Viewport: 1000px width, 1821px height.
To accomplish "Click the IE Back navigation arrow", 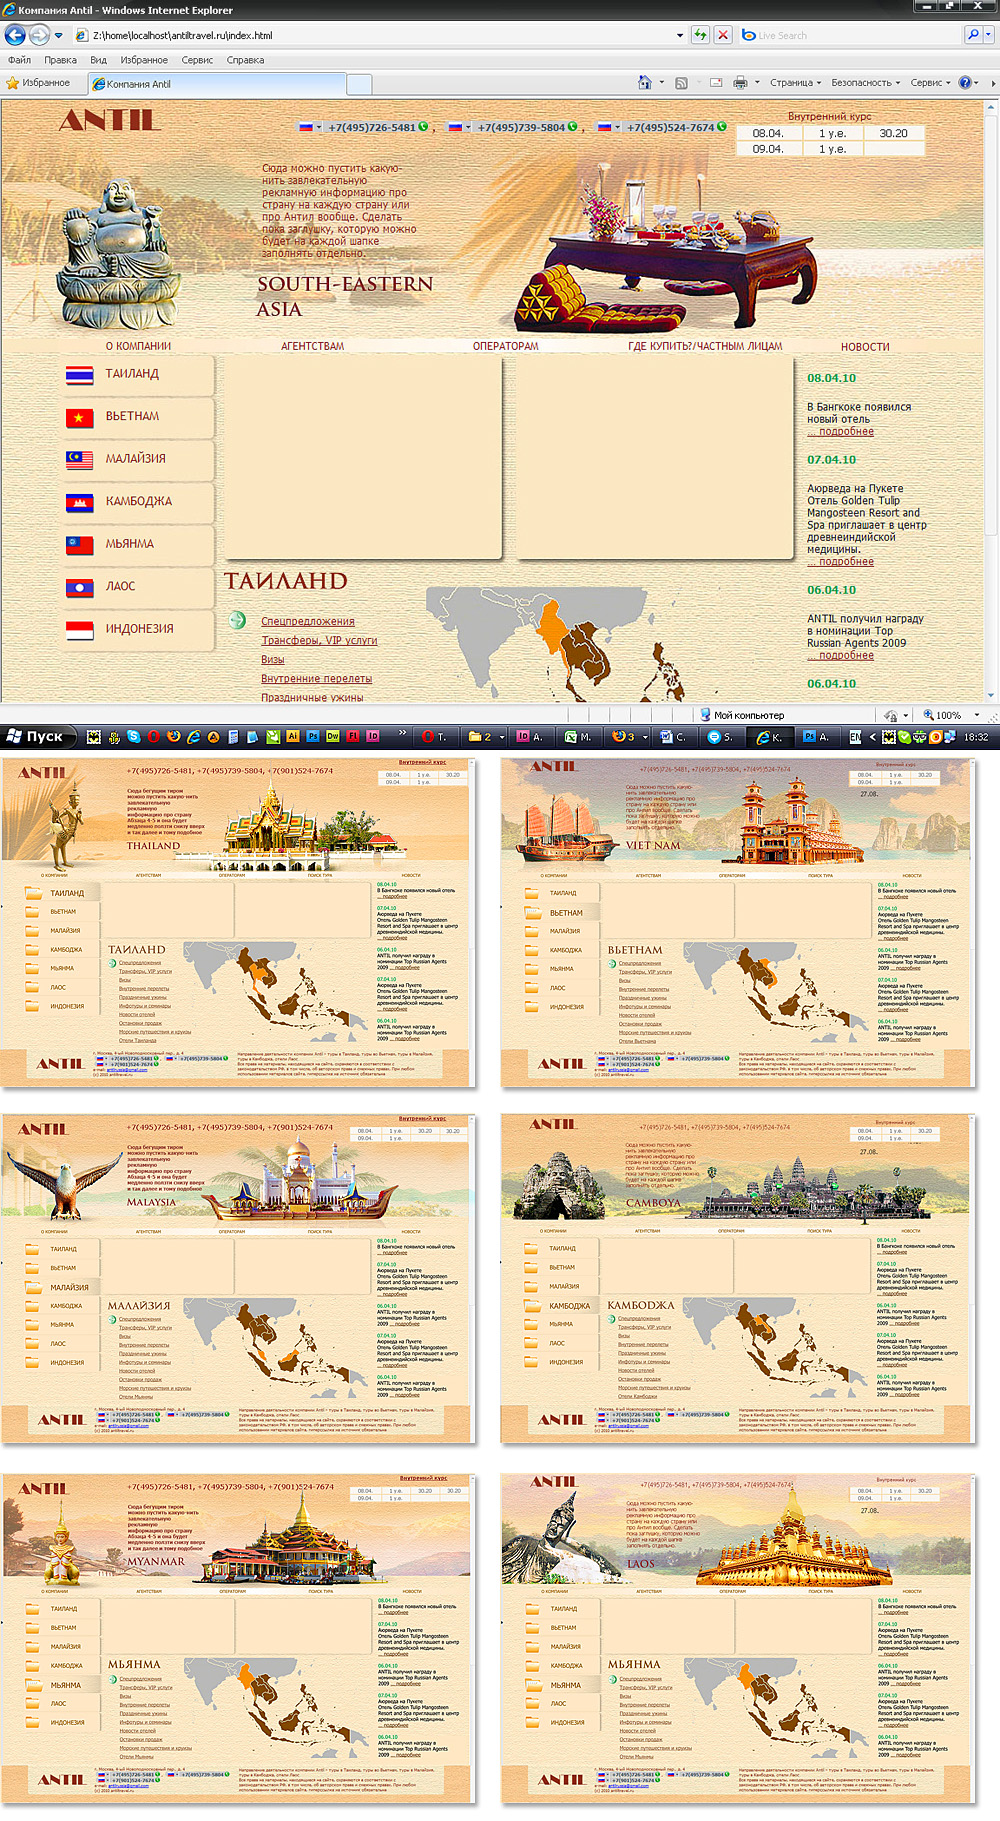I will tap(15, 35).
